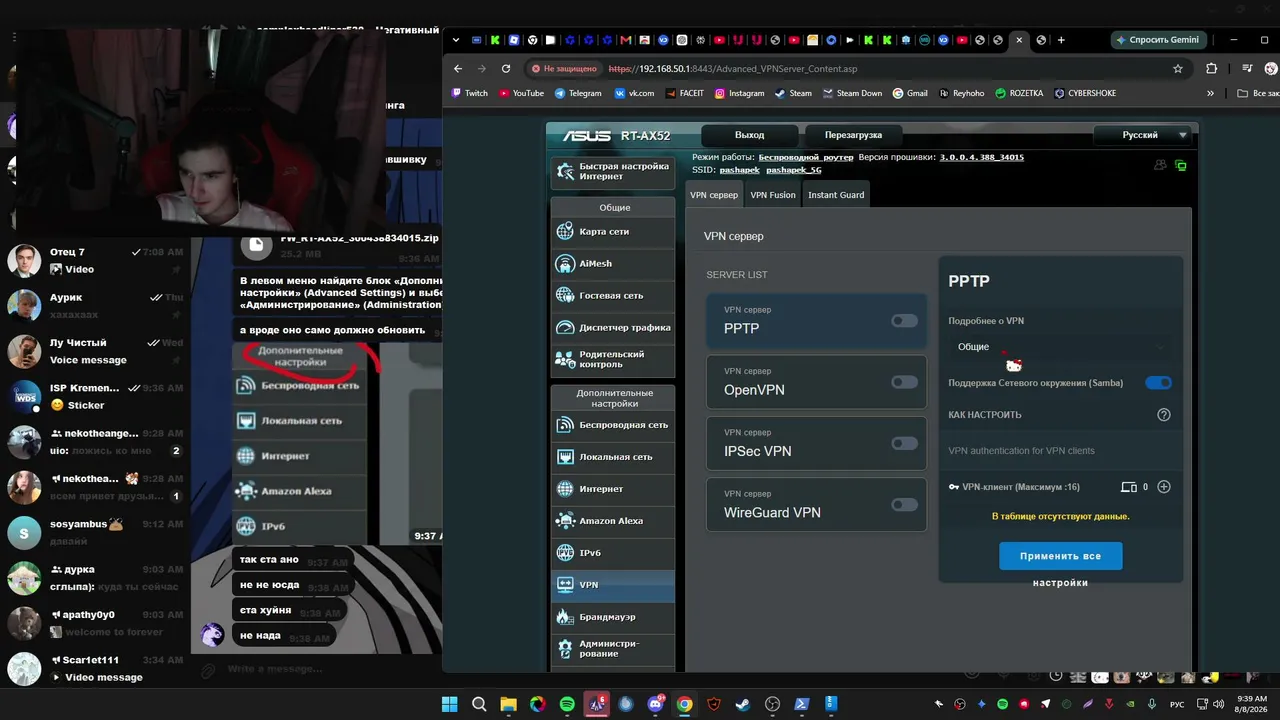Open the Guest Network (Гостевая сеть) icon

coord(564,296)
